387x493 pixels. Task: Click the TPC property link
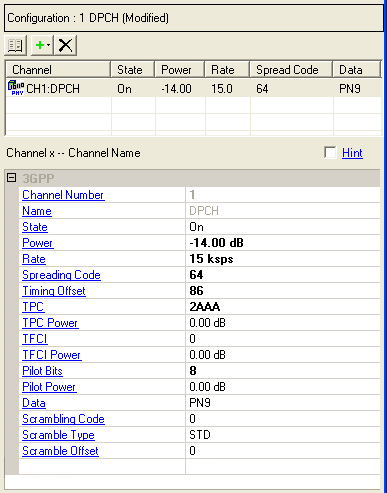33,307
